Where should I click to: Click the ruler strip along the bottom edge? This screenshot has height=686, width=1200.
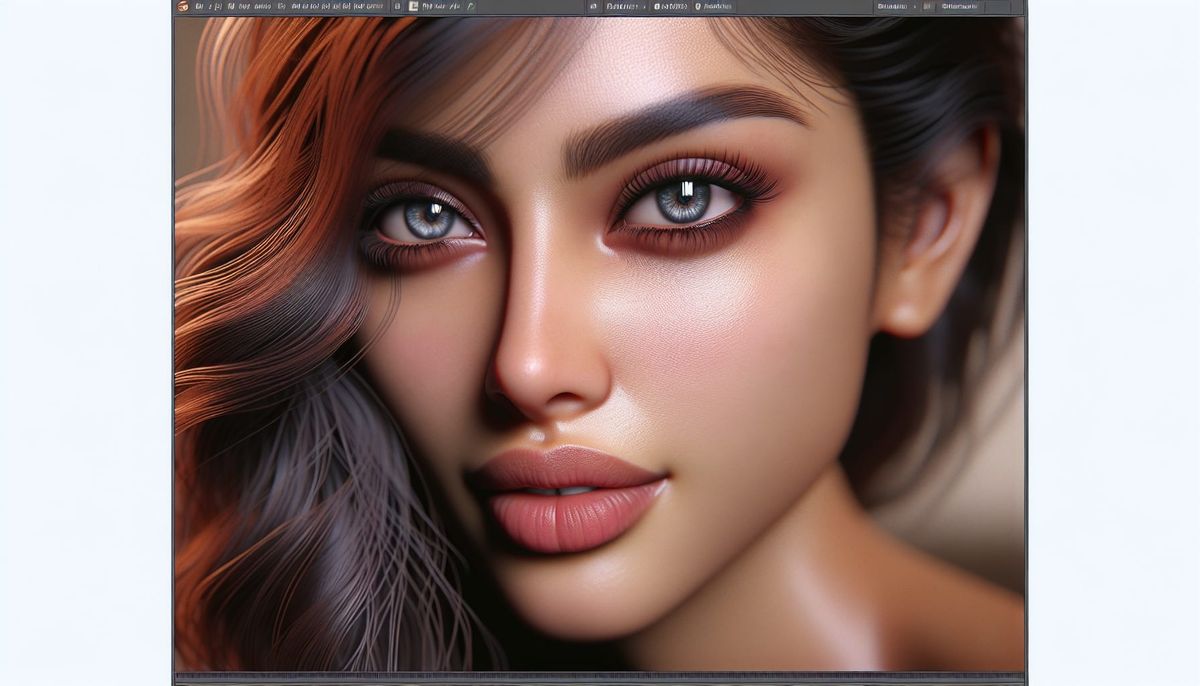[600, 678]
